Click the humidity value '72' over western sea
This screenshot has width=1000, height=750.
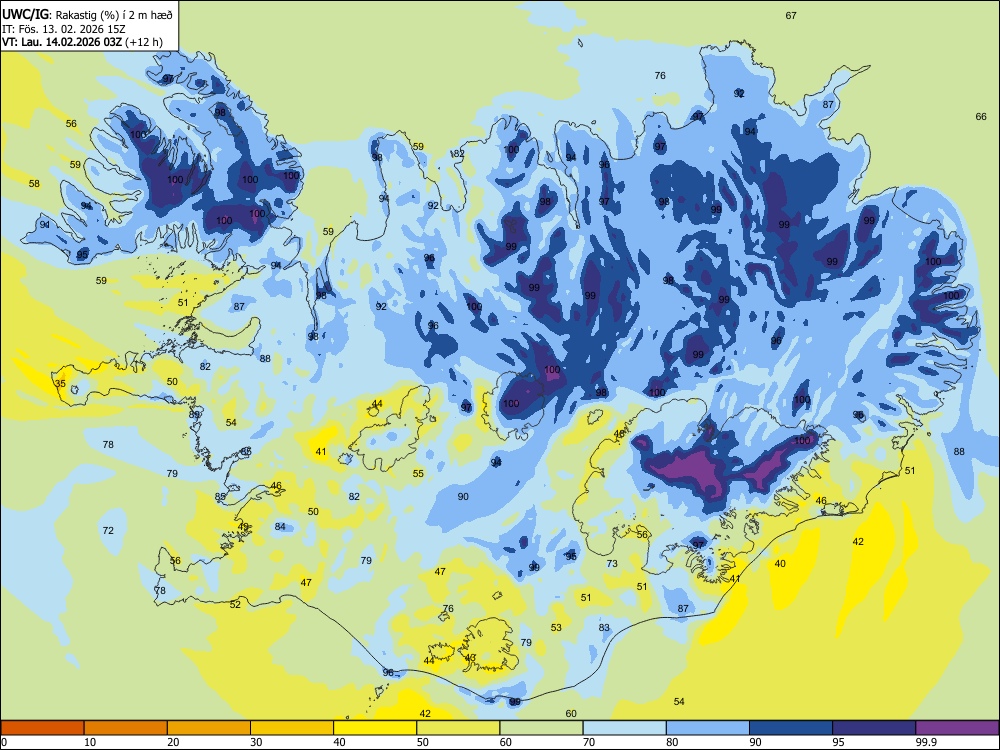(x=108, y=530)
